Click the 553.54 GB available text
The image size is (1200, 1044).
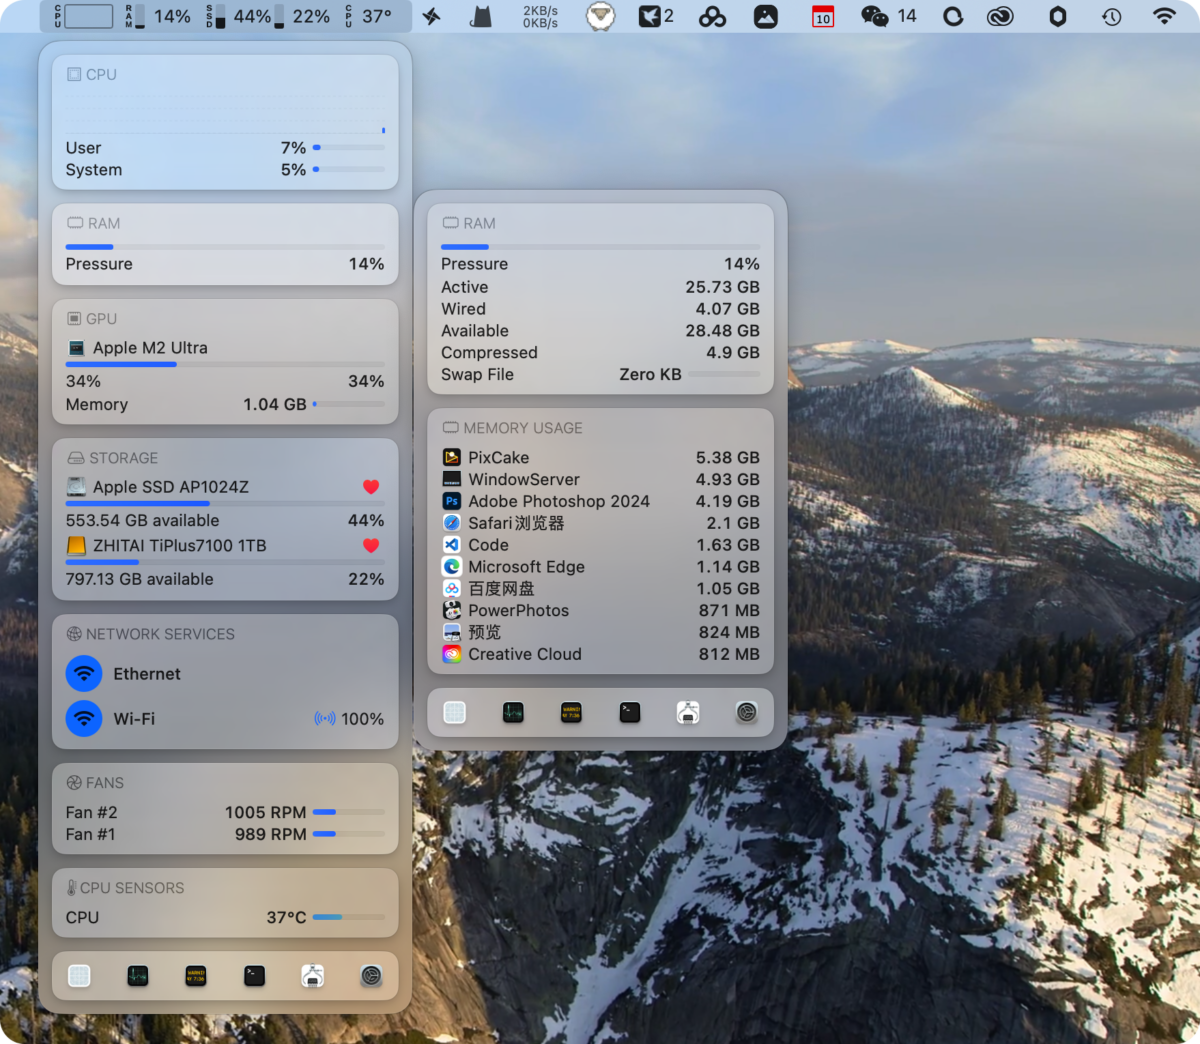pyautogui.click(x=142, y=521)
